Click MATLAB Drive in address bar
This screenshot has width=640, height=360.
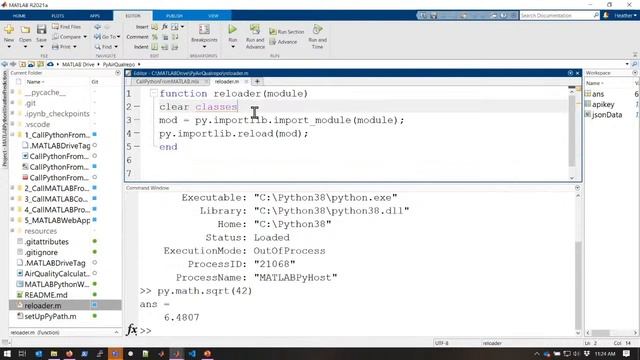point(78,64)
